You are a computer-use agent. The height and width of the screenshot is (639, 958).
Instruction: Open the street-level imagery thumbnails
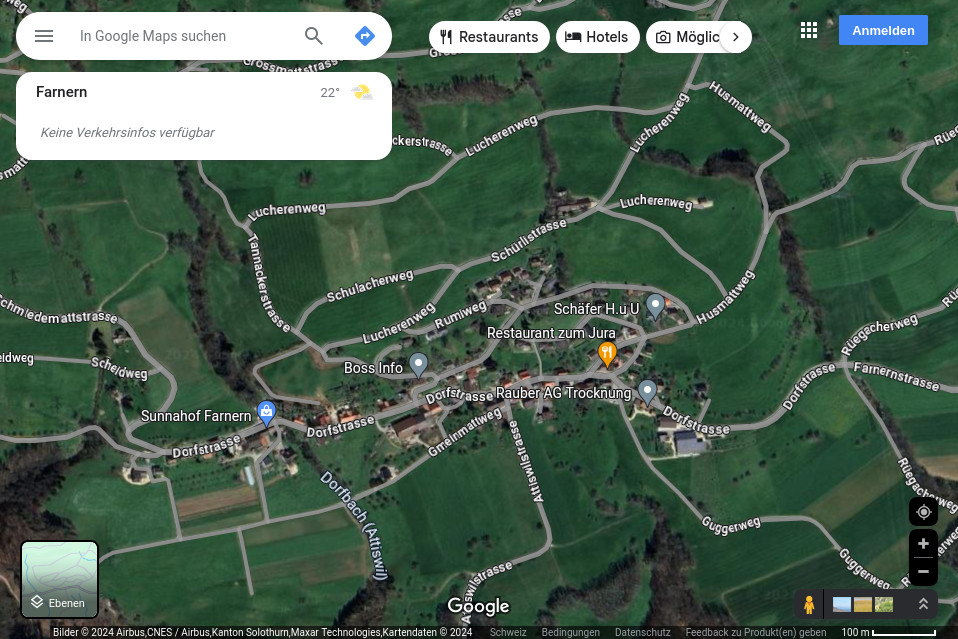[x=863, y=605]
